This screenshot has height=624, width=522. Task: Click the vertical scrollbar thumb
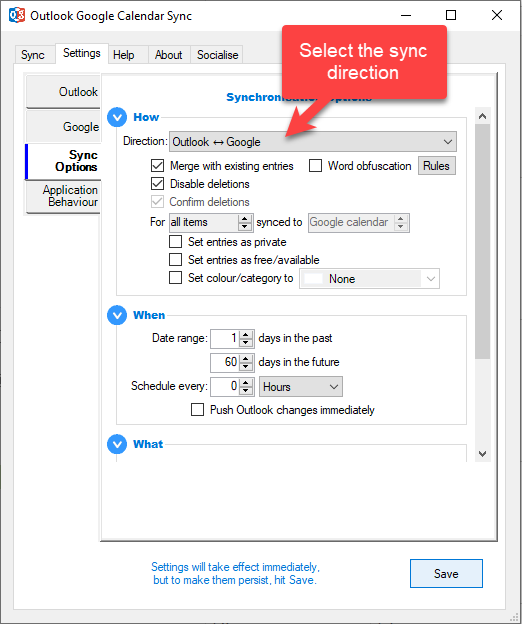coord(483,242)
